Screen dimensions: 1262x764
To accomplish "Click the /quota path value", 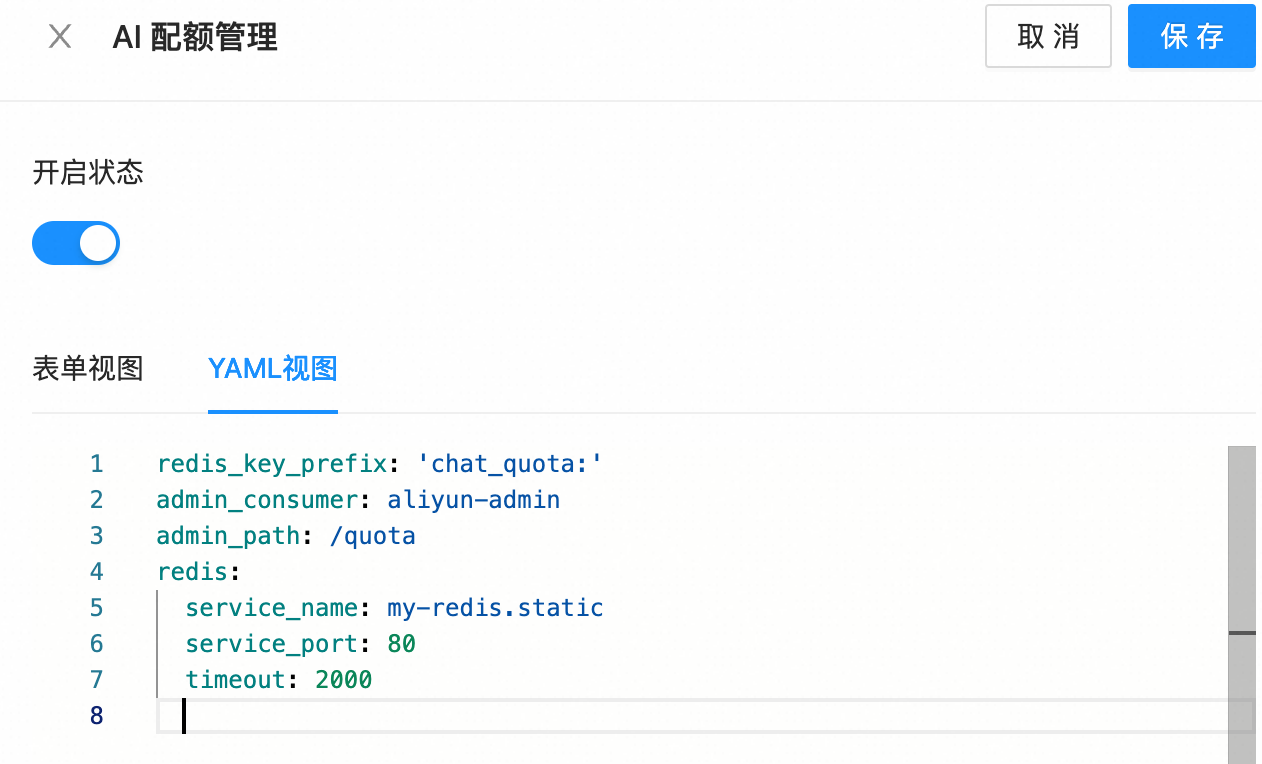I will [372, 536].
